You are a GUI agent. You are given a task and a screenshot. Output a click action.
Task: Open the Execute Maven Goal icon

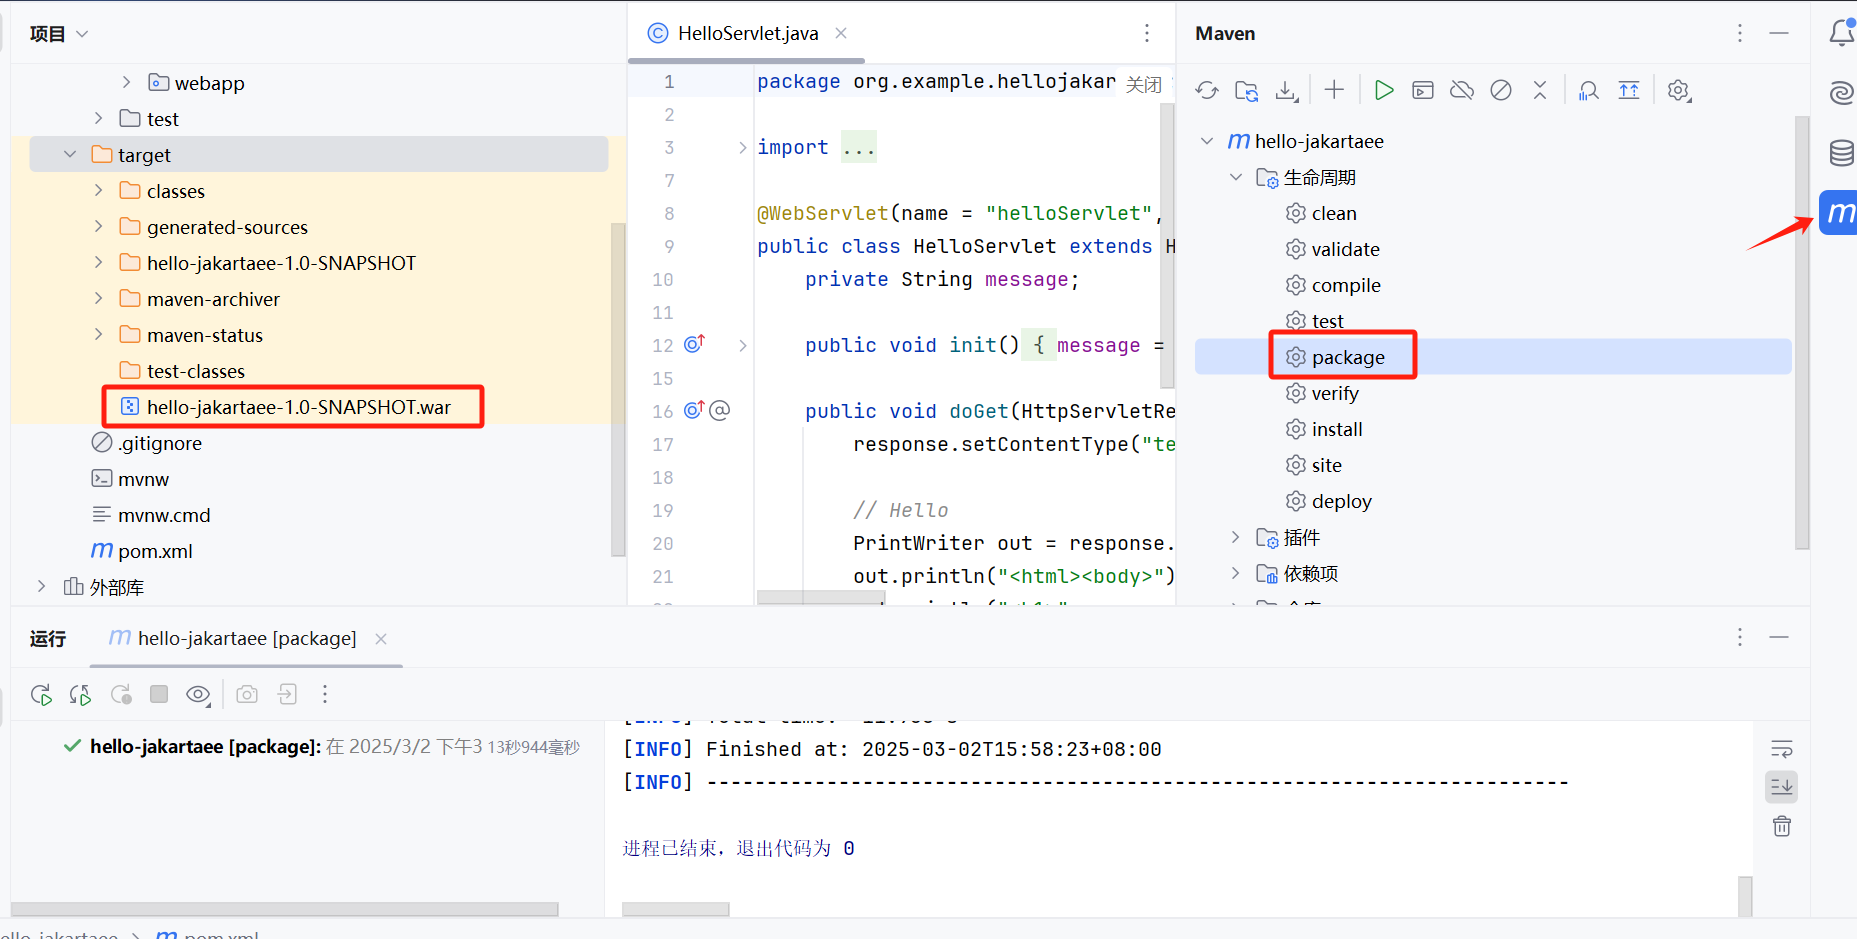tap(1423, 90)
